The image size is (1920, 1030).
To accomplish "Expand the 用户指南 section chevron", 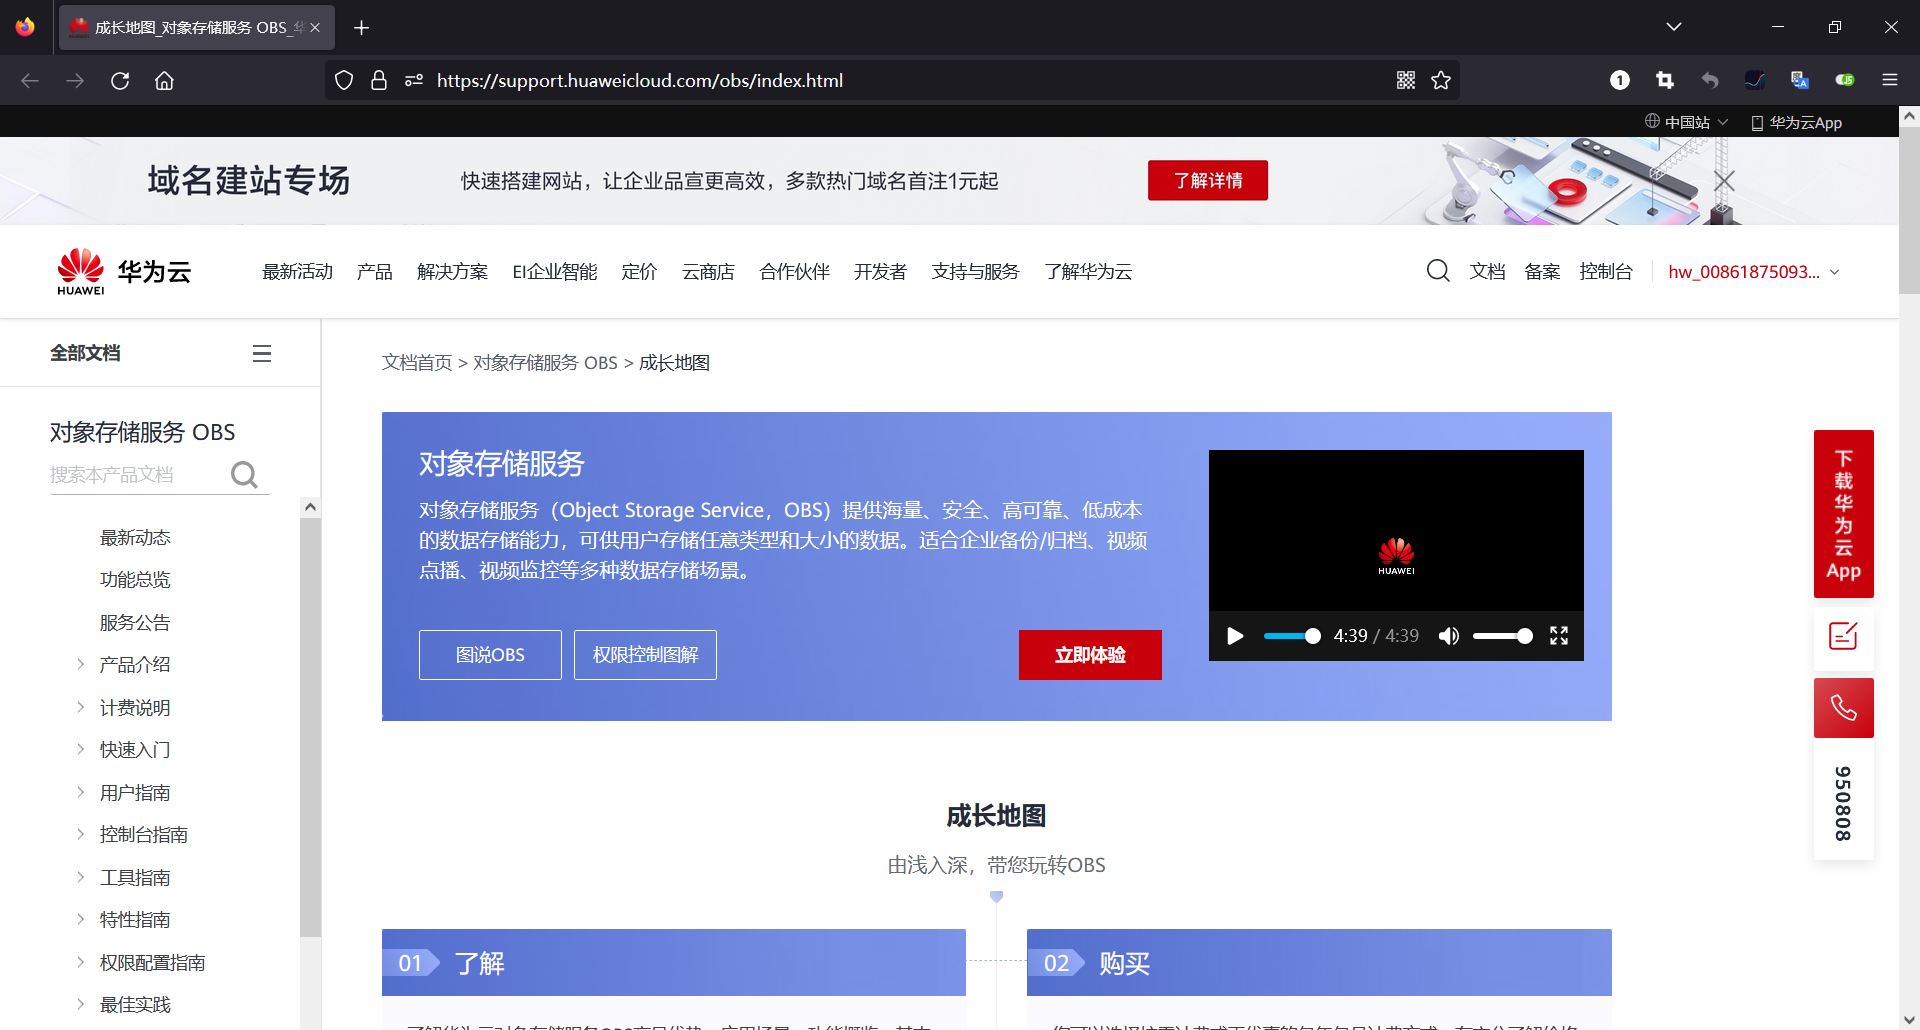I will [81, 791].
